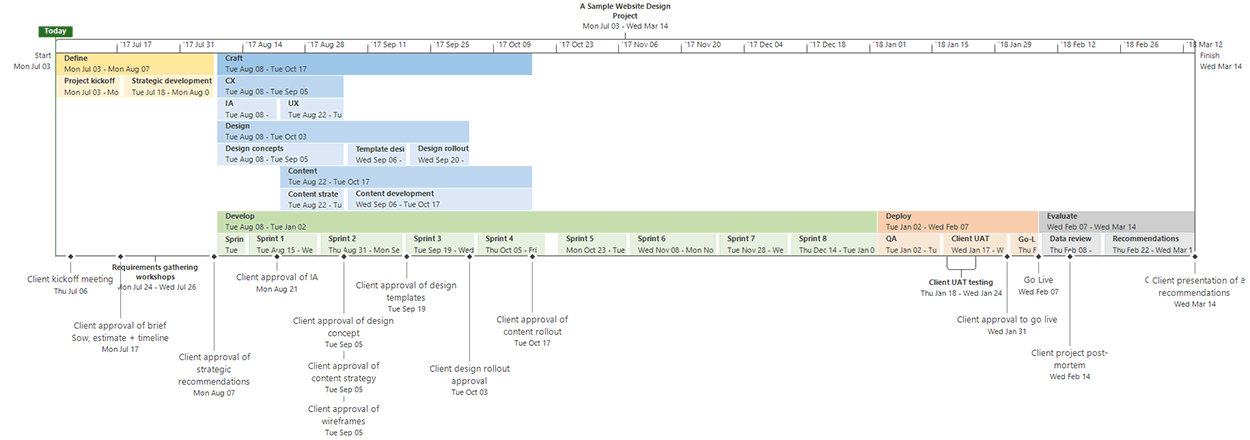The image size is (1250, 440).
Task: Click the '17 Aug 14 timescale date
Action: 264,45
